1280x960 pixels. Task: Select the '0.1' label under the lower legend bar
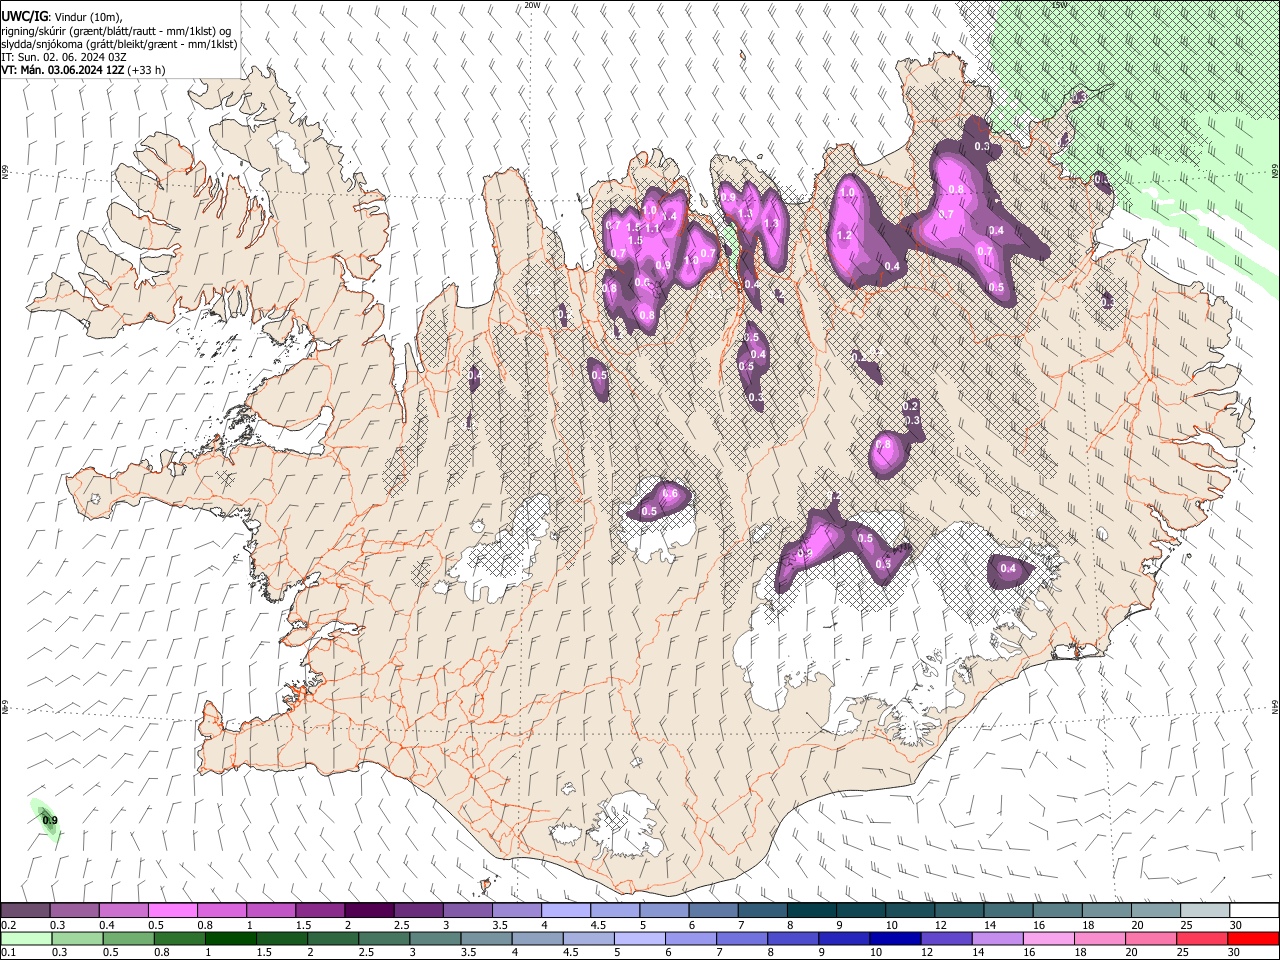pyautogui.click(x=9, y=953)
